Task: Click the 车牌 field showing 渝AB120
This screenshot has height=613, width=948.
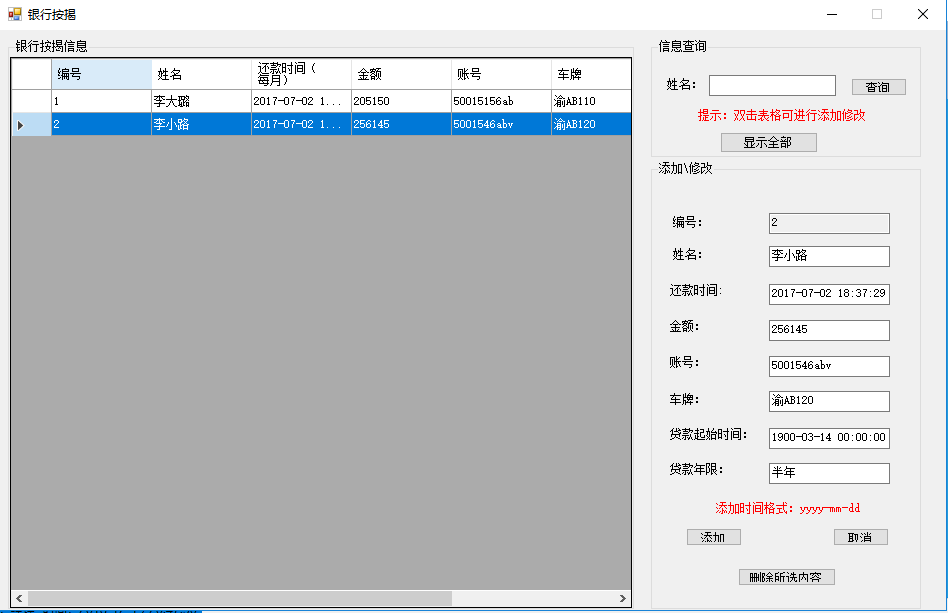Action: 829,401
